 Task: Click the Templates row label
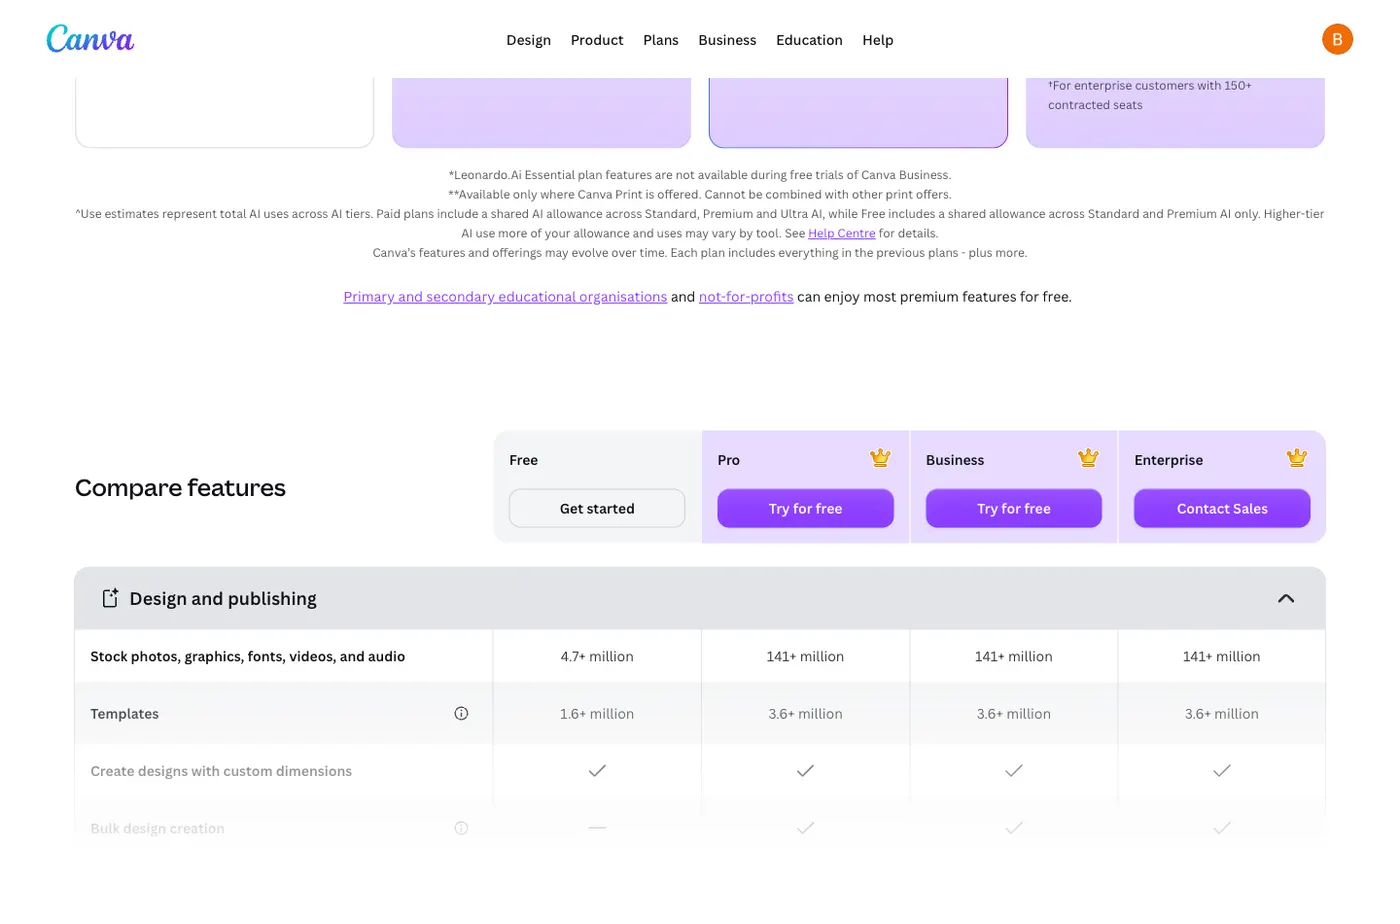(124, 714)
